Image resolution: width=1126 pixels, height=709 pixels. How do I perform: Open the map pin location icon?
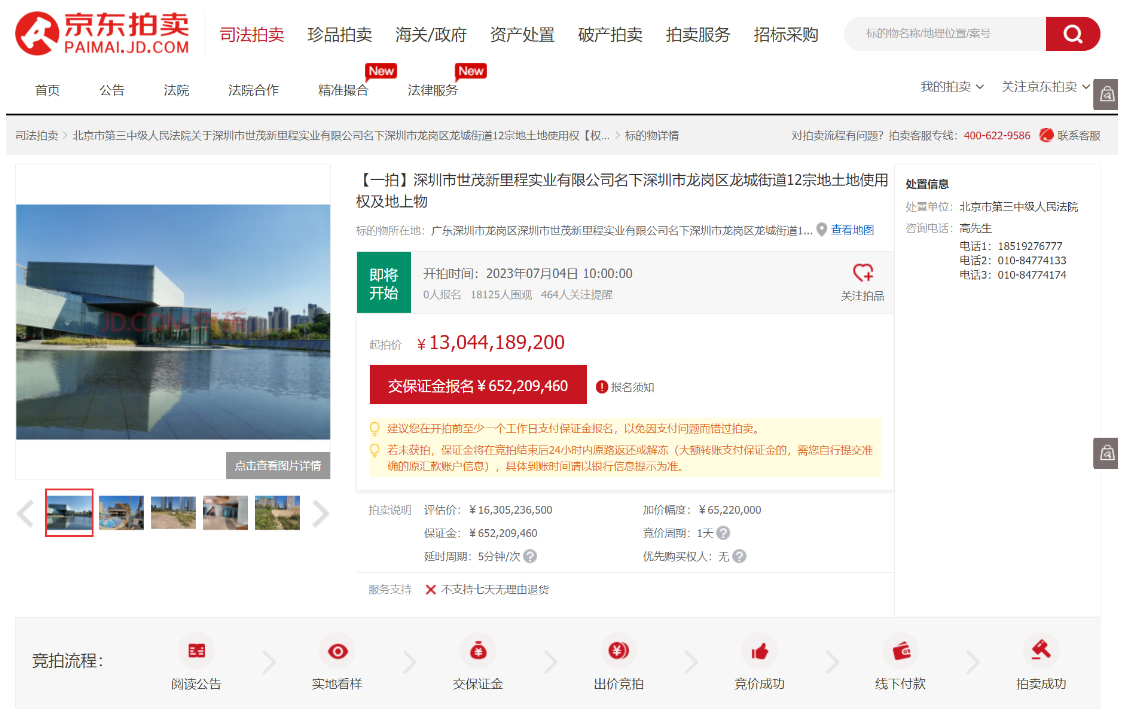[822, 230]
